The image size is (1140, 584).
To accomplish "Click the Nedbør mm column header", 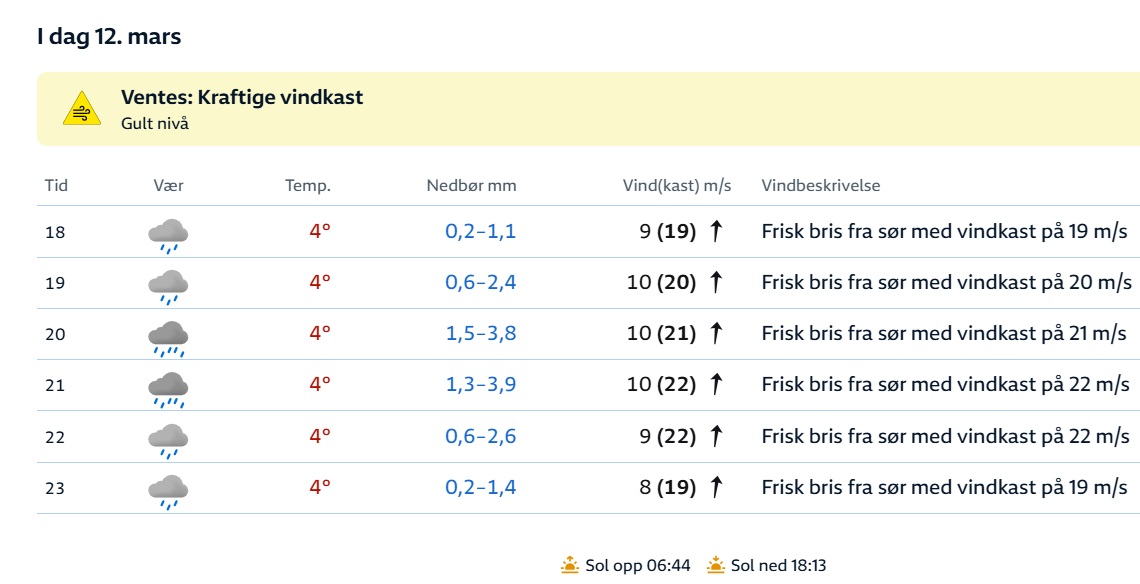I will point(471,186).
